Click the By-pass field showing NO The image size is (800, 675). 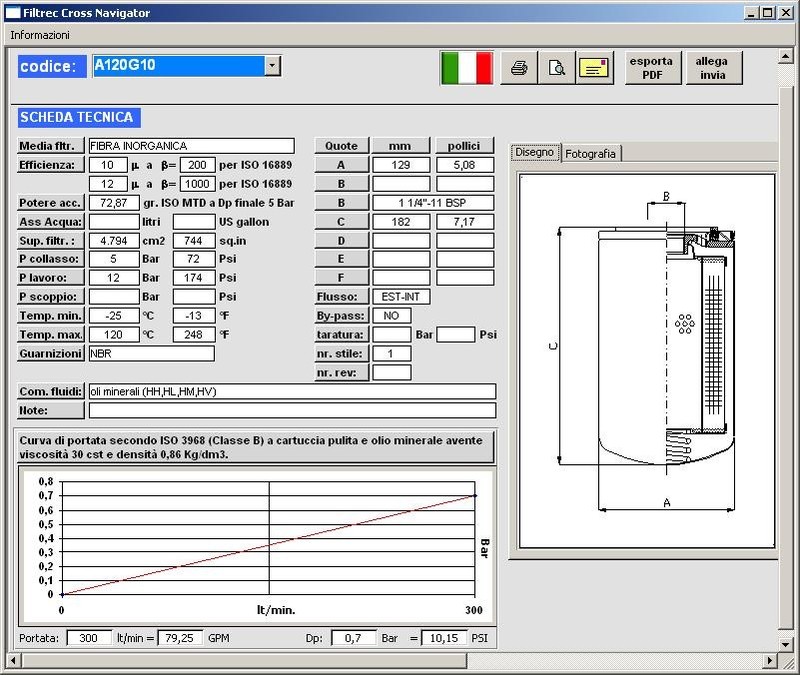(x=392, y=316)
